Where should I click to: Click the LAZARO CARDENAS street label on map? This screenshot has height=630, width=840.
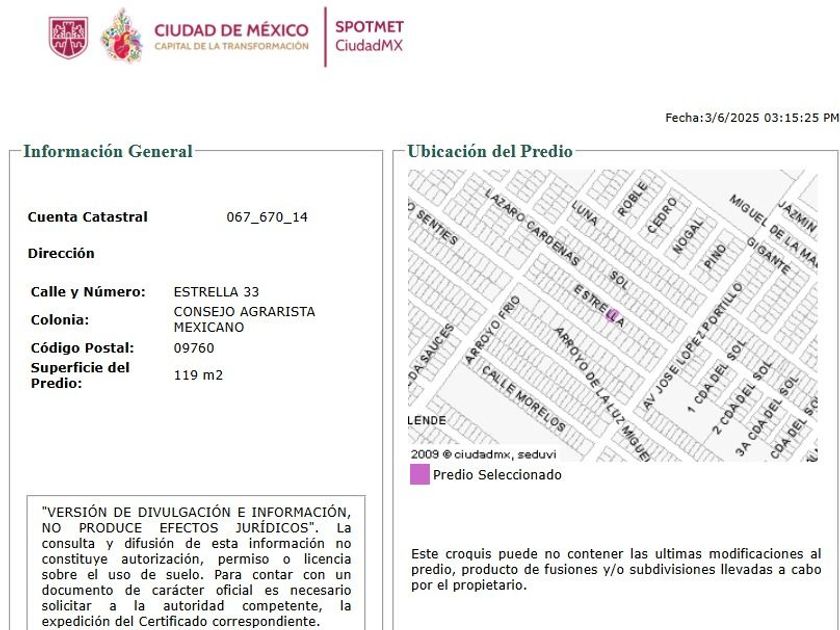point(532,228)
